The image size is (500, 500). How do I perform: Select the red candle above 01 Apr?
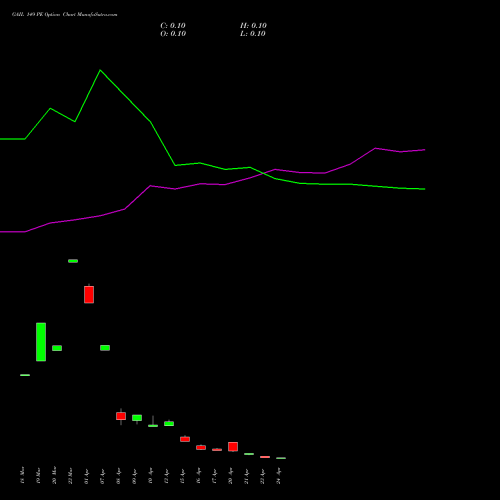[89, 294]
